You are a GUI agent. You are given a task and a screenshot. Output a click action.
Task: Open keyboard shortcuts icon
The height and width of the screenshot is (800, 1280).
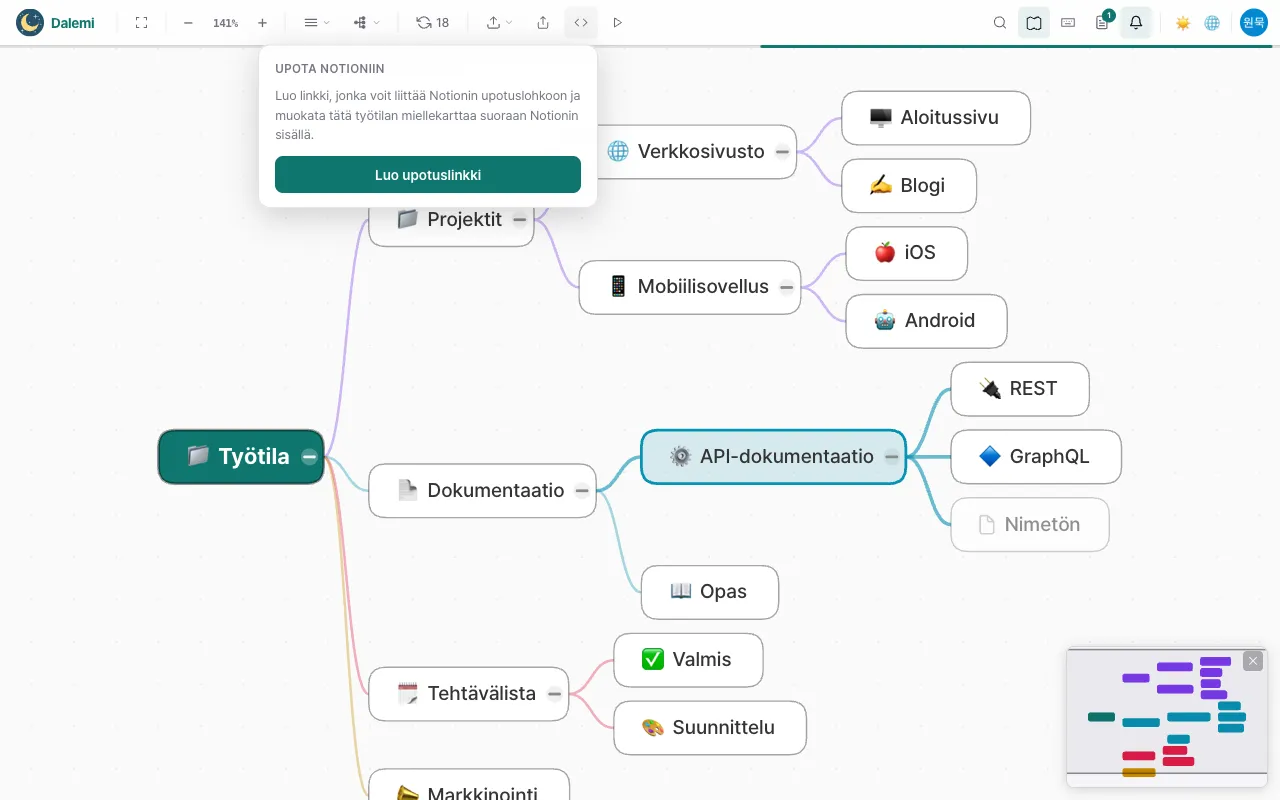1068,22
